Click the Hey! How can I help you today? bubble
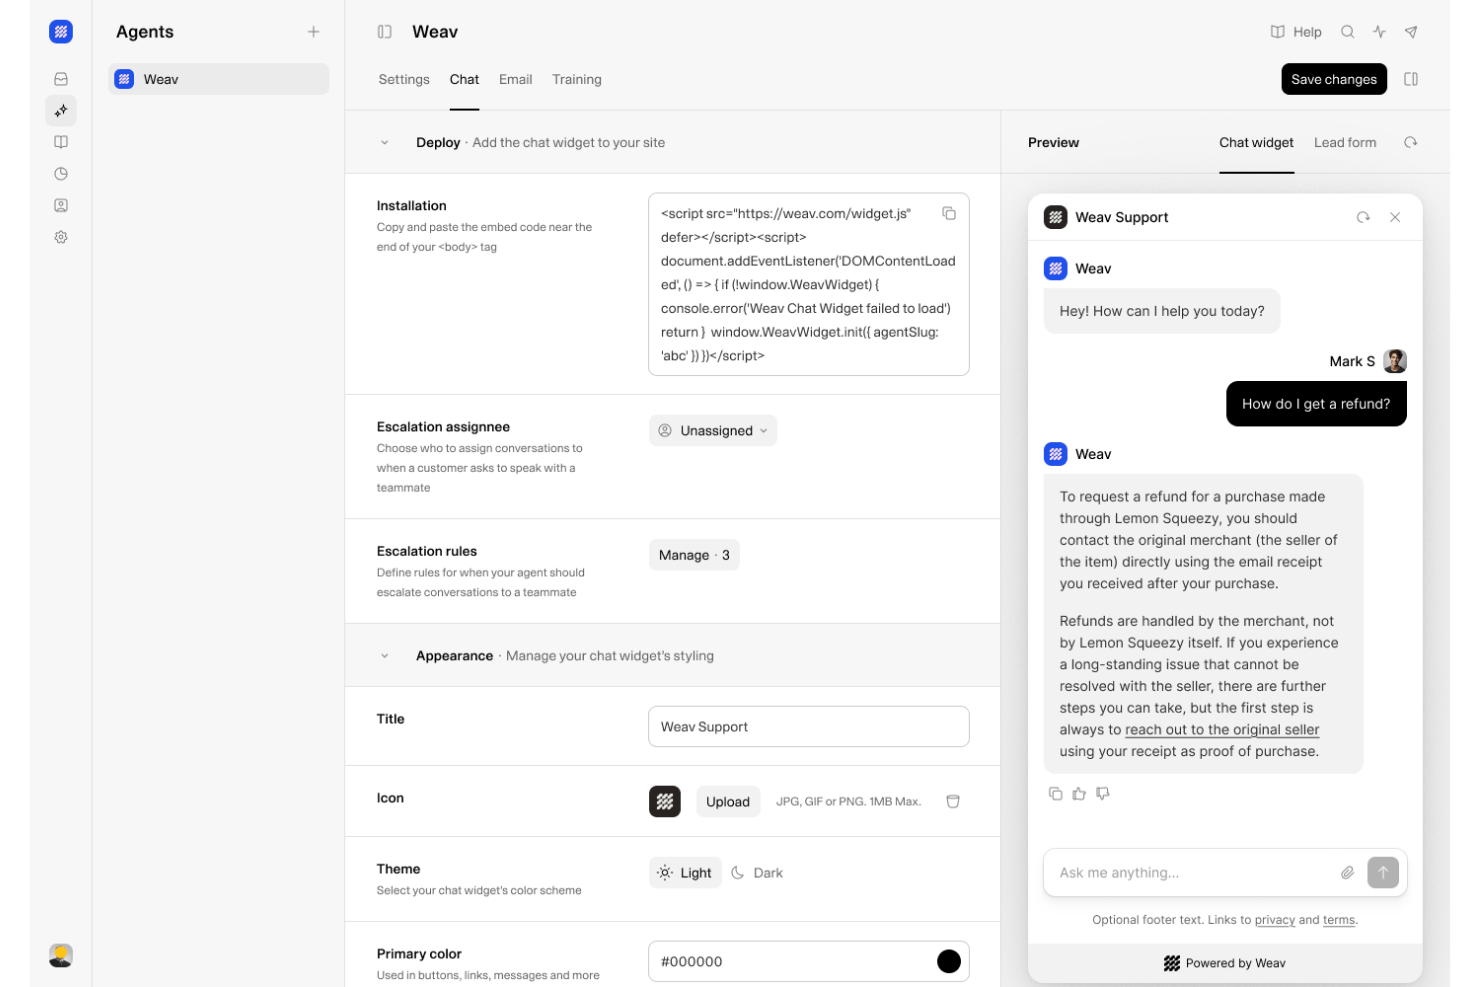The height and width of the screenshot is (987, 1480). point(1162,311)
